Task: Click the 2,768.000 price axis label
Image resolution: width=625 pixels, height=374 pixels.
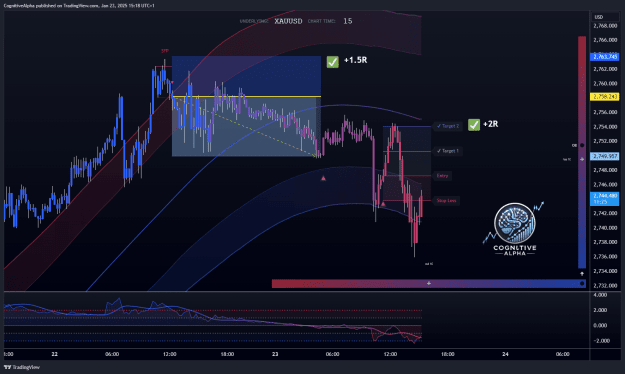Action: pyautogui.click(x=605, y=26)
